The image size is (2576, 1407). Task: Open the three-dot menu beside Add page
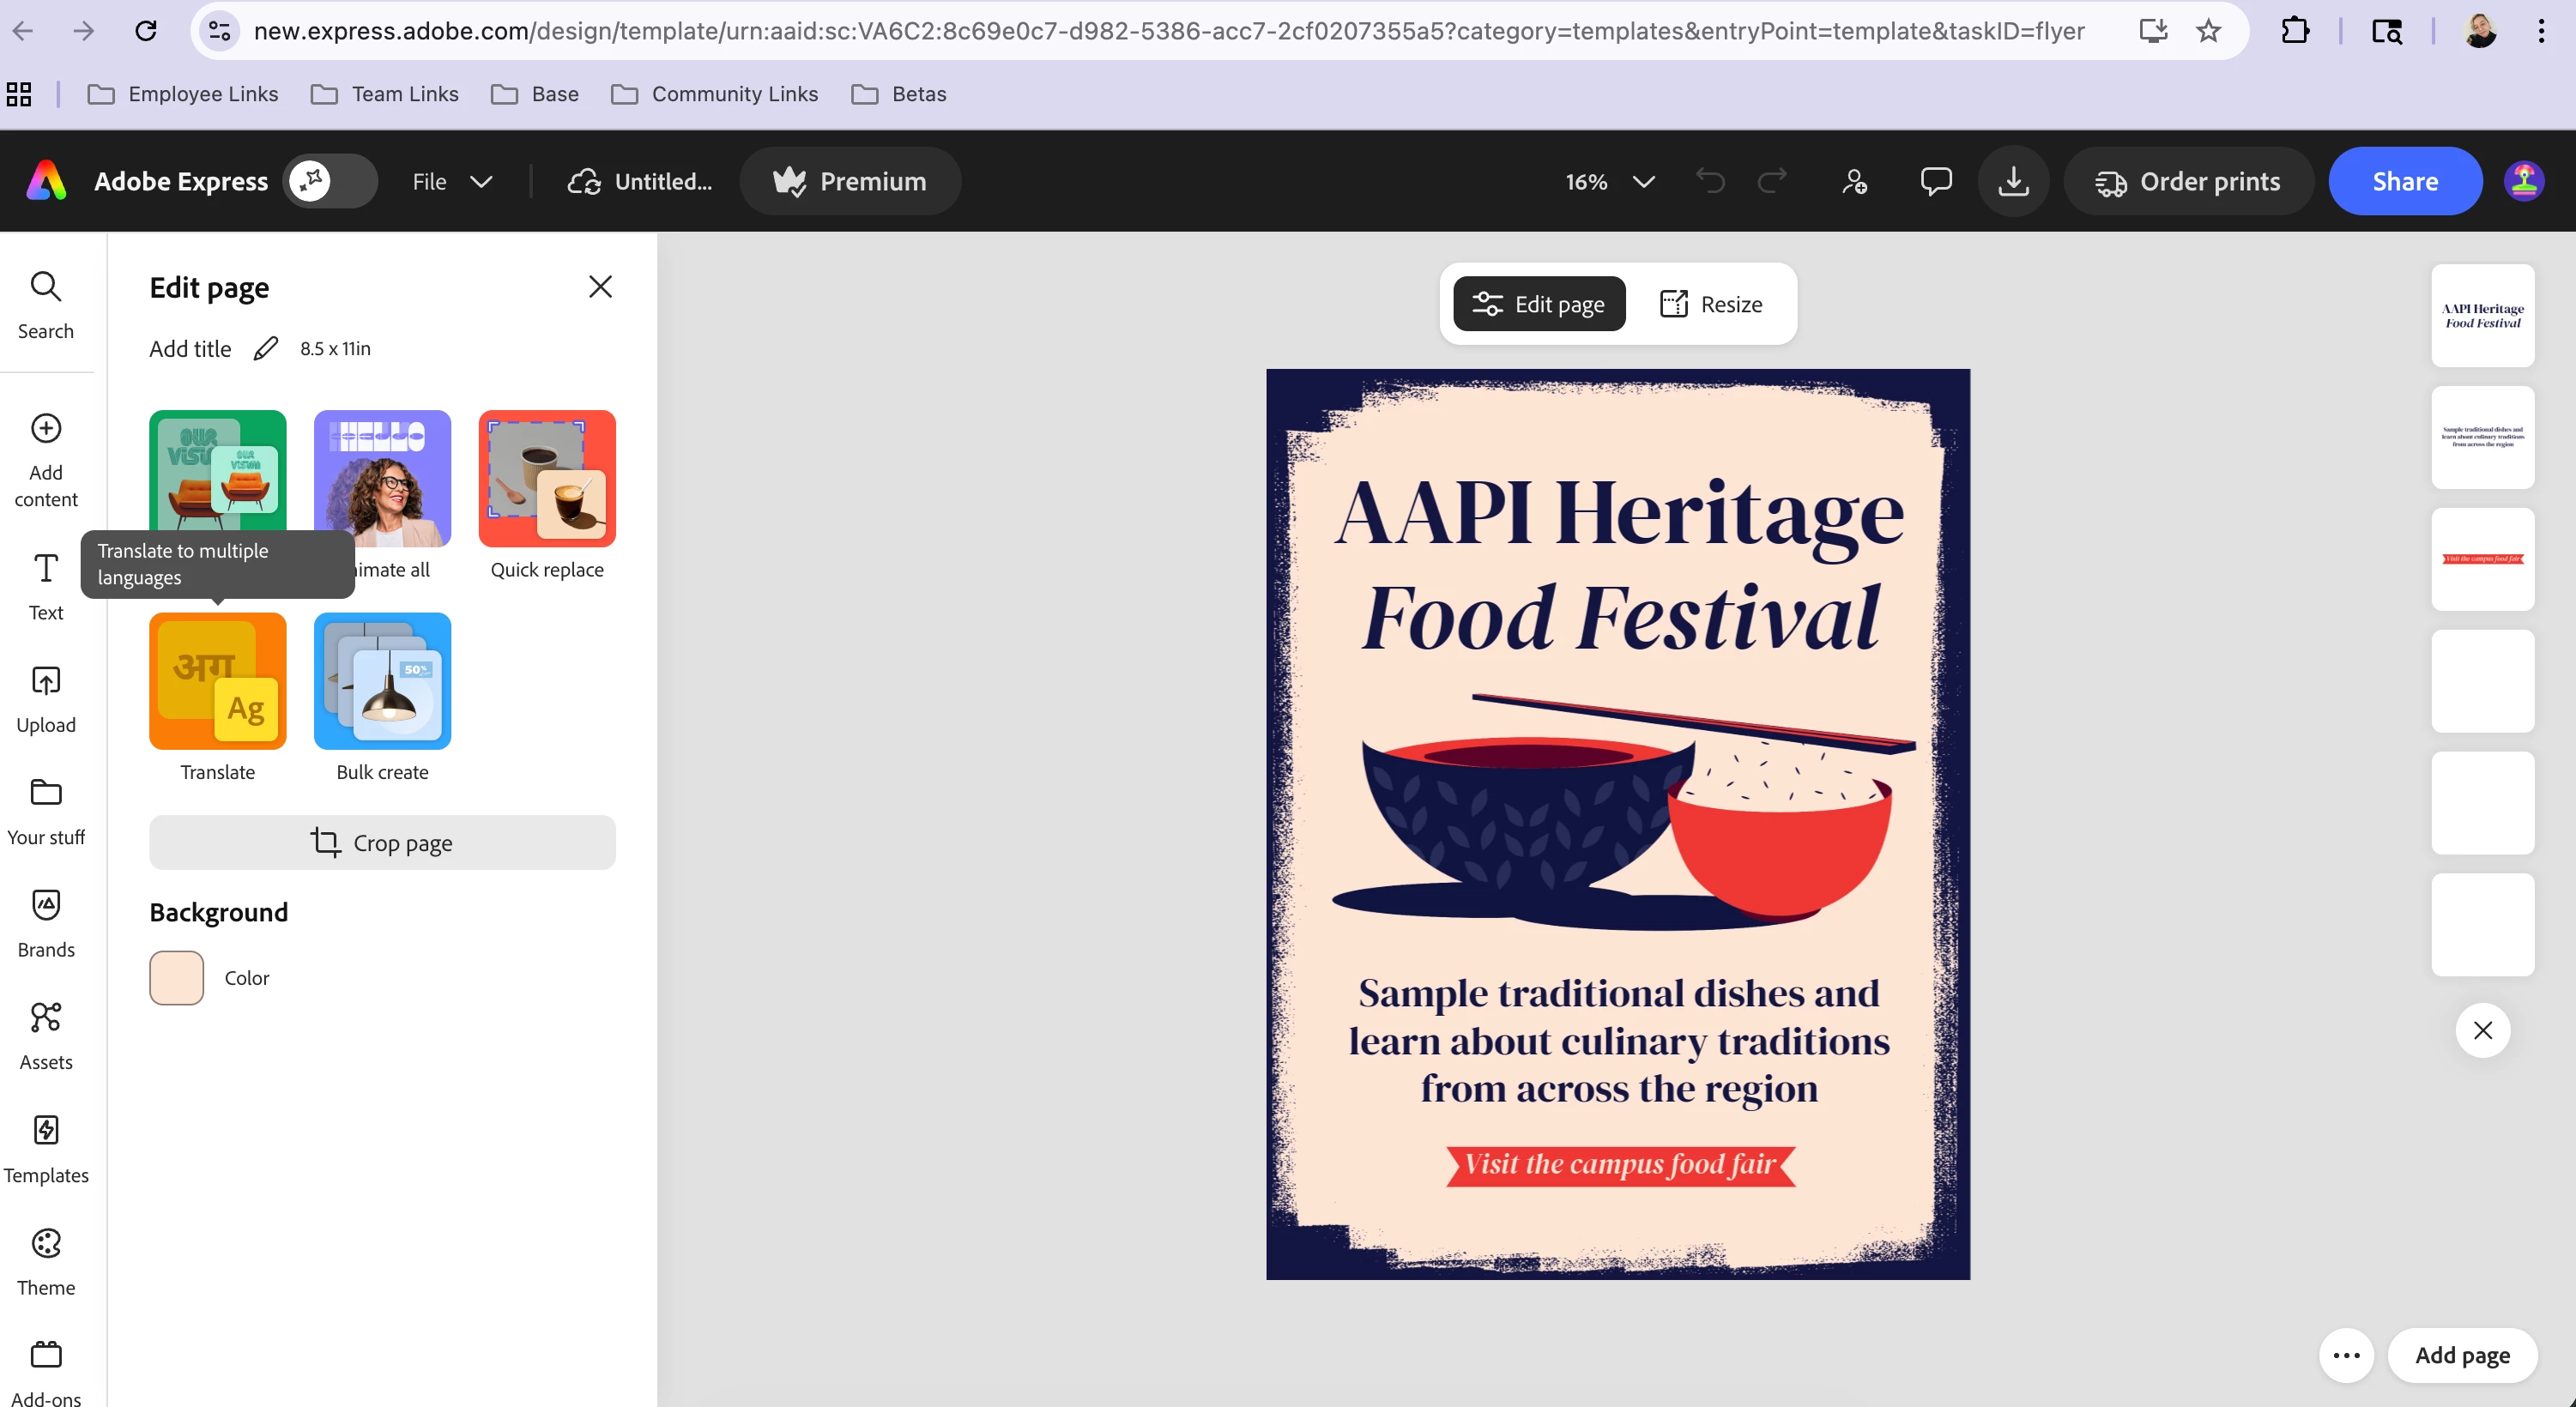[x=2346, y=1355]
